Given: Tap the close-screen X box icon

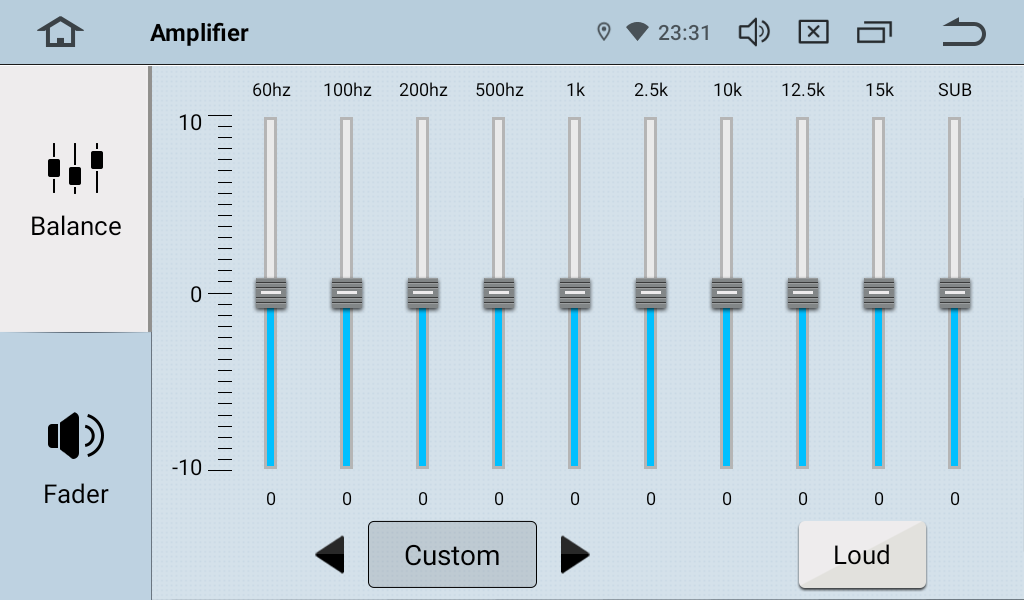Looking at the screenshot, I should (813, 33).
